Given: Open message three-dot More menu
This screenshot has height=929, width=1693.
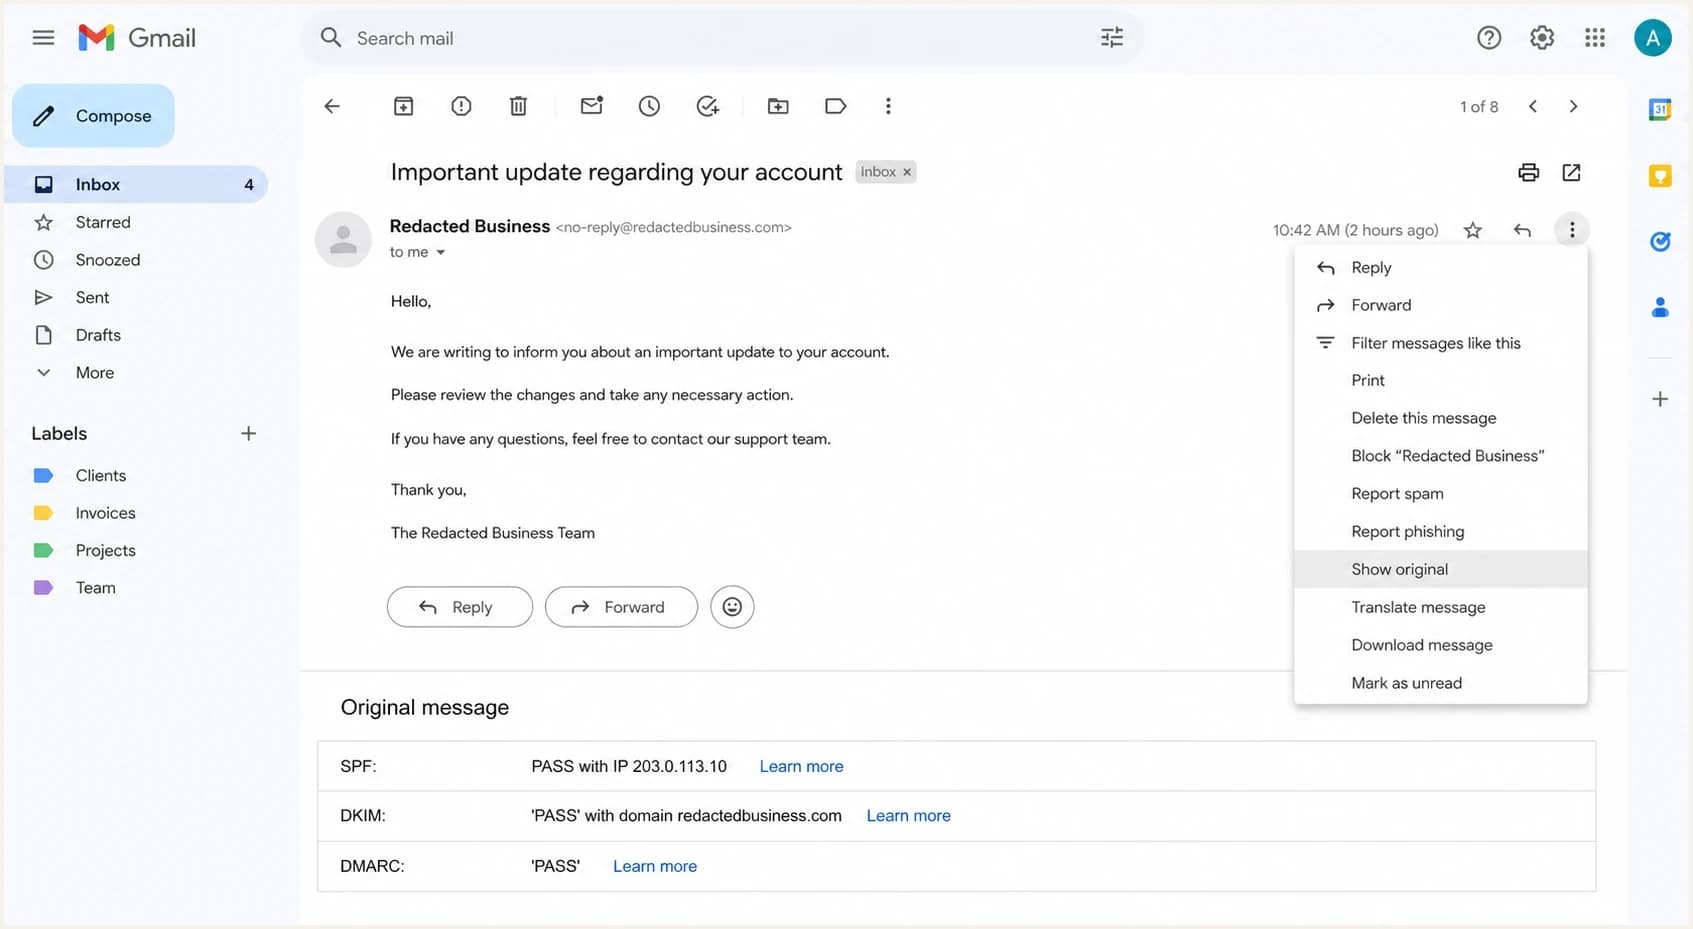Looking at the screenshot, I should click(1572, 230).
